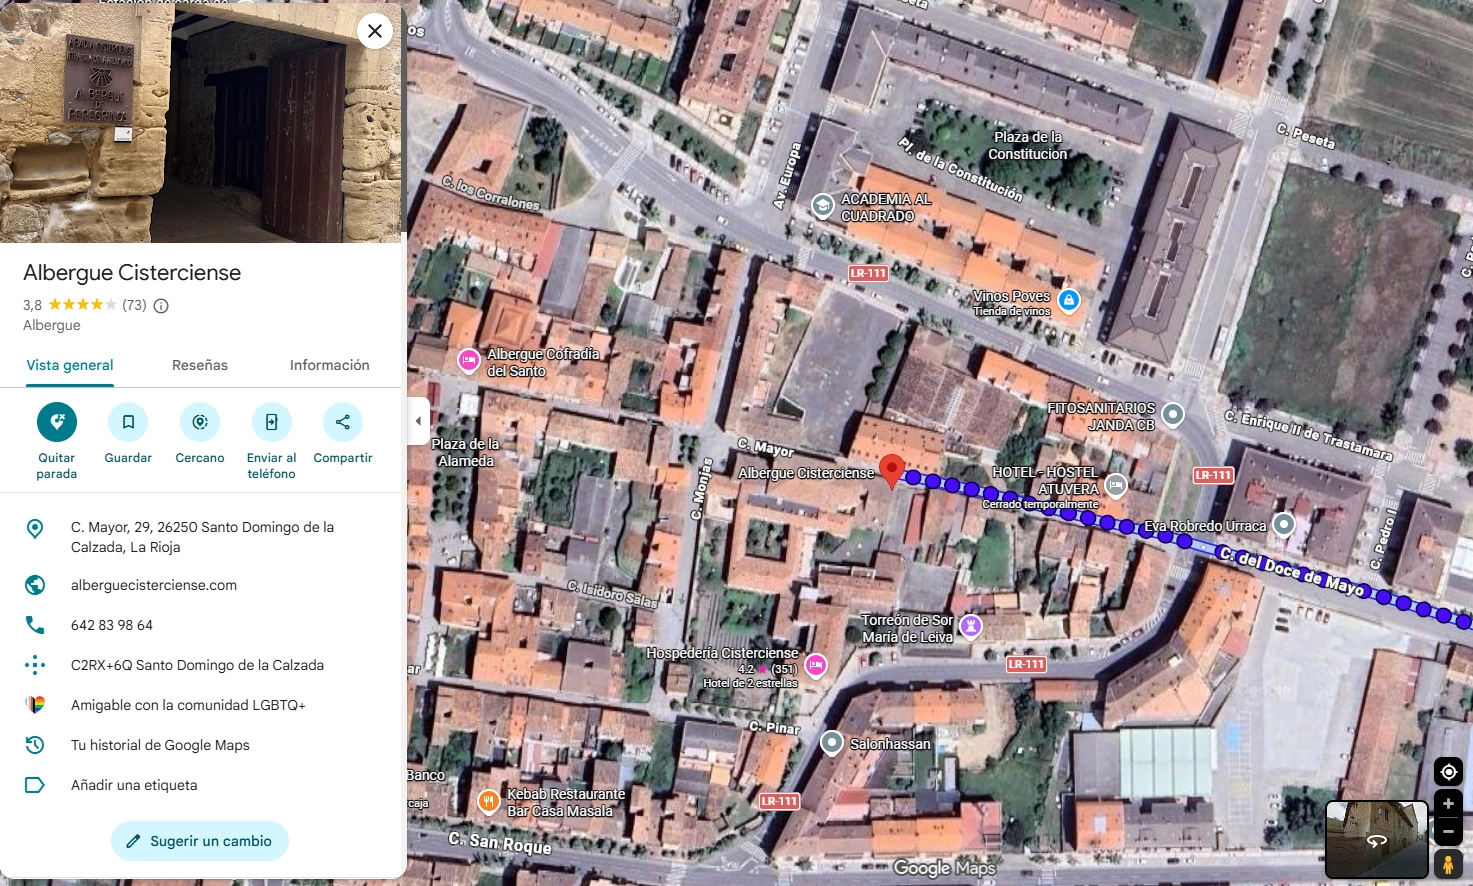Share the place with the Compartir icon

(343, 422)
